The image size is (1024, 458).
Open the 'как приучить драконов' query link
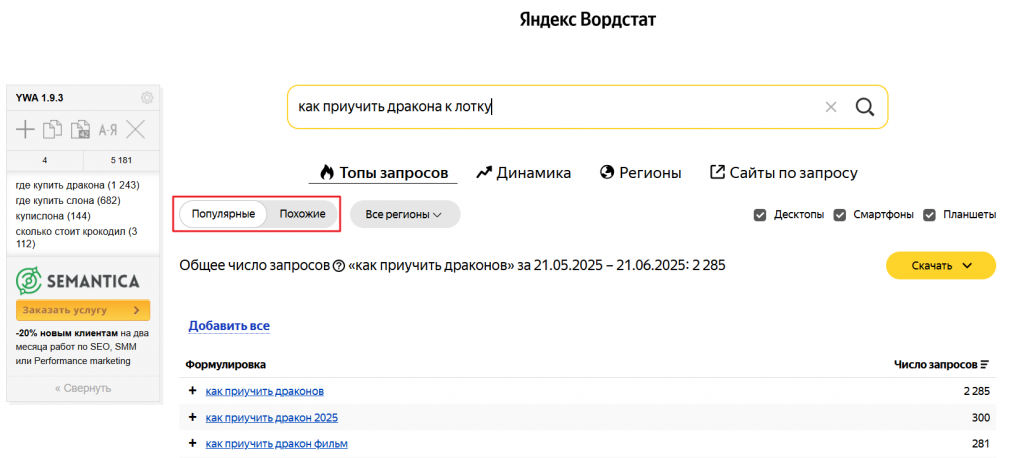pyautogui.click(x=264, y=391)
